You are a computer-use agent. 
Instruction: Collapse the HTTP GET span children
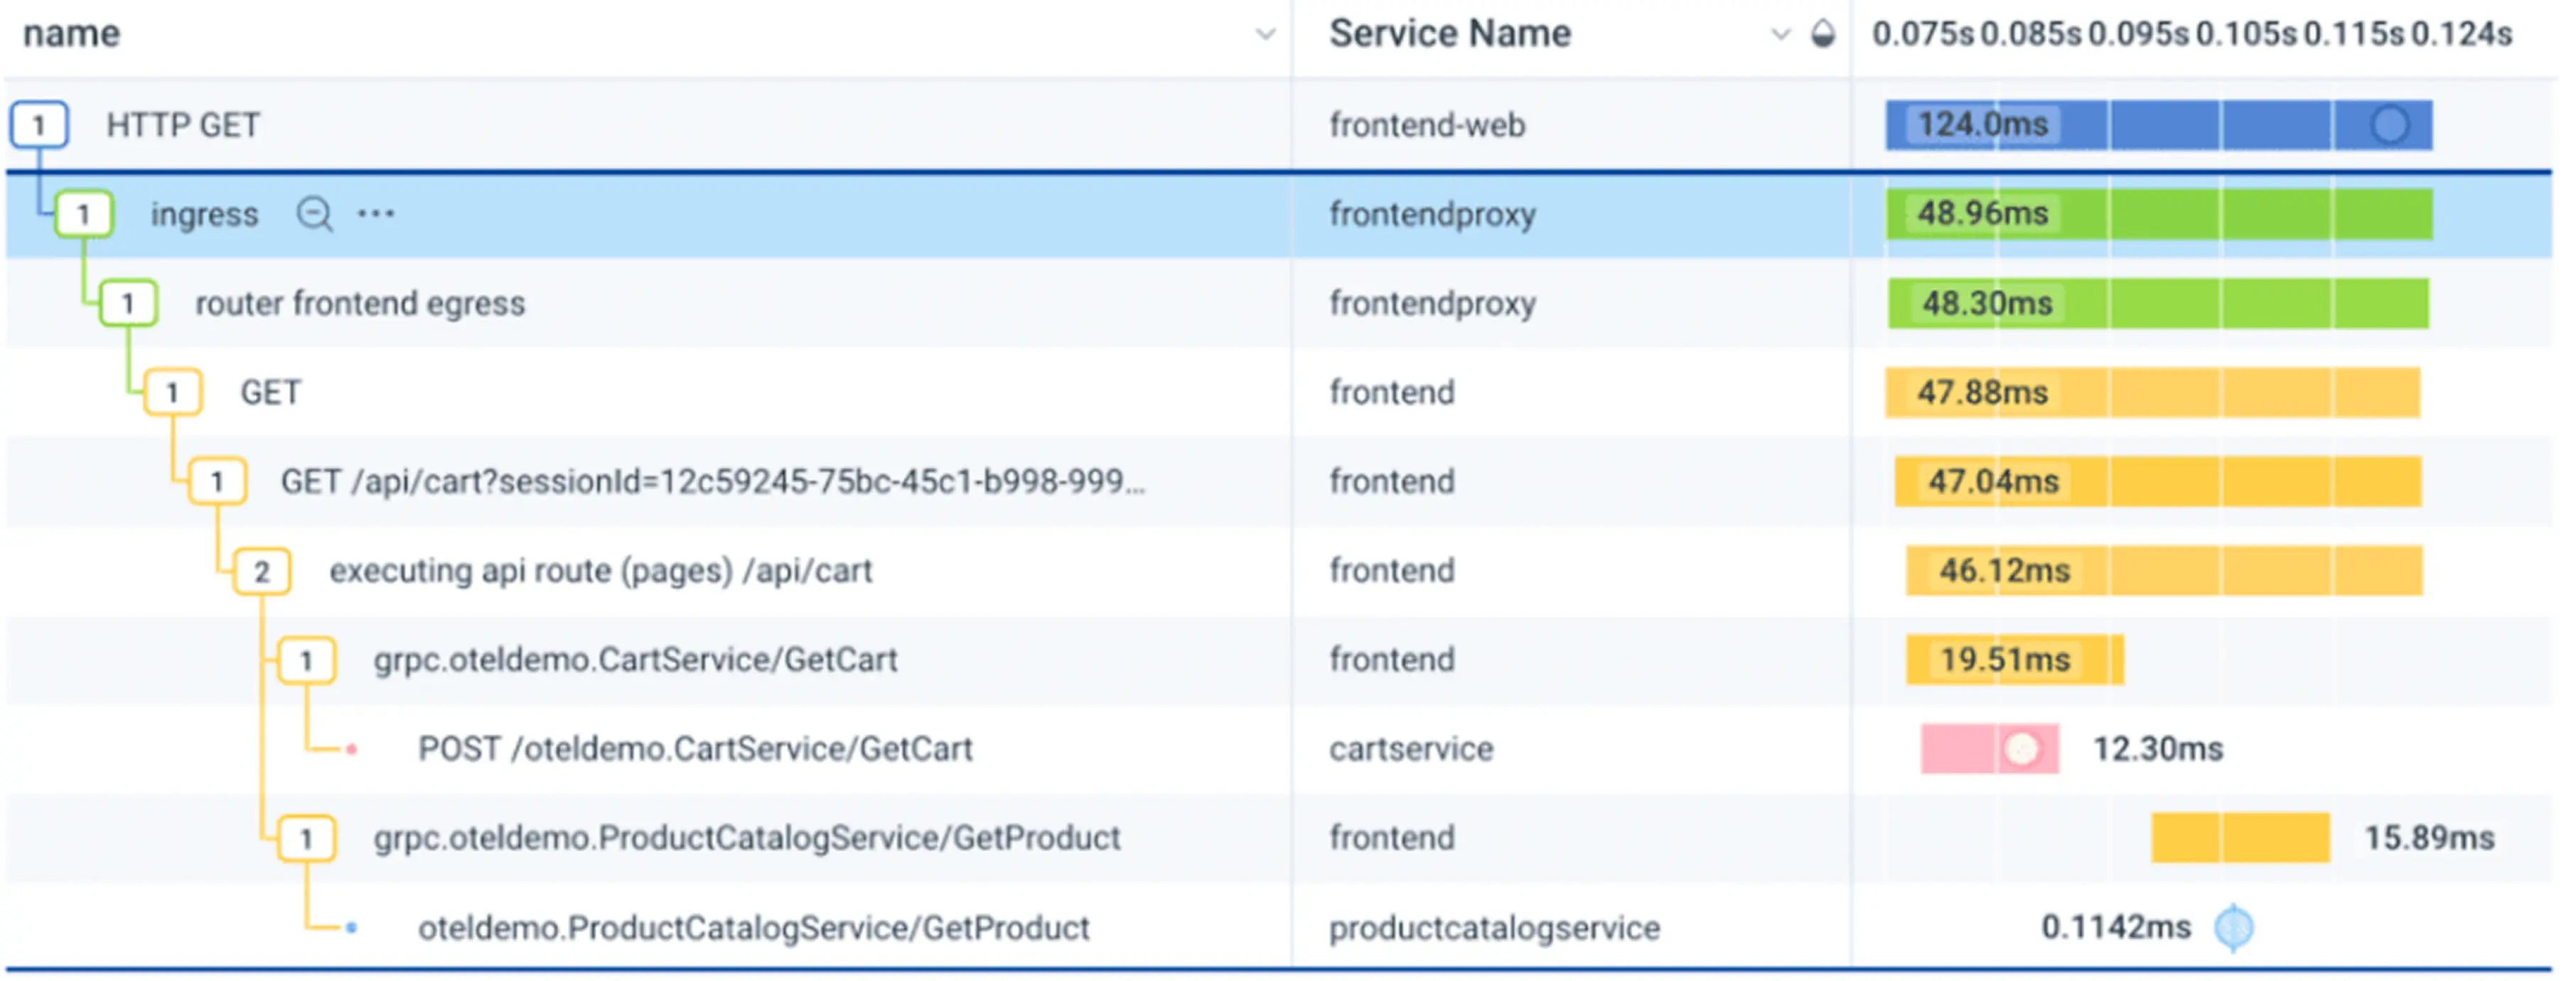pos(39,125)
